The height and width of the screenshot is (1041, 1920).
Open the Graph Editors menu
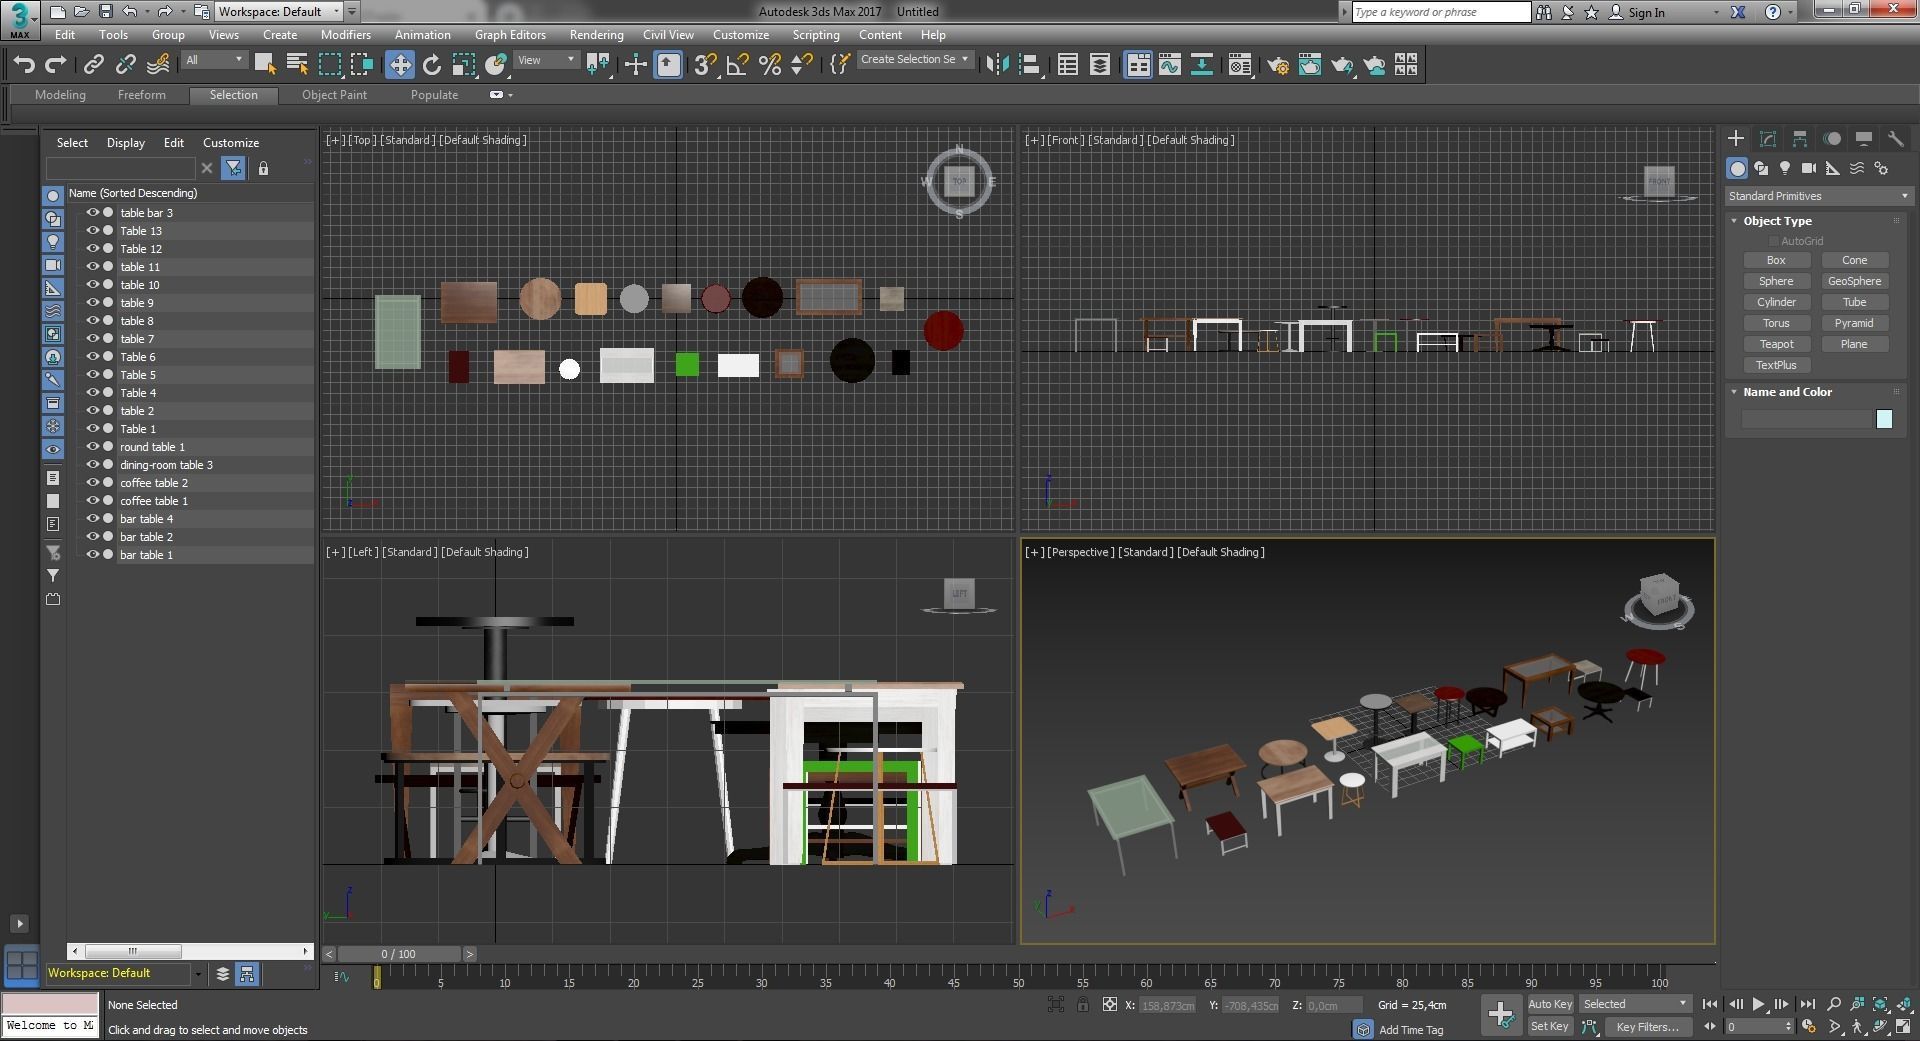[510, 35]
